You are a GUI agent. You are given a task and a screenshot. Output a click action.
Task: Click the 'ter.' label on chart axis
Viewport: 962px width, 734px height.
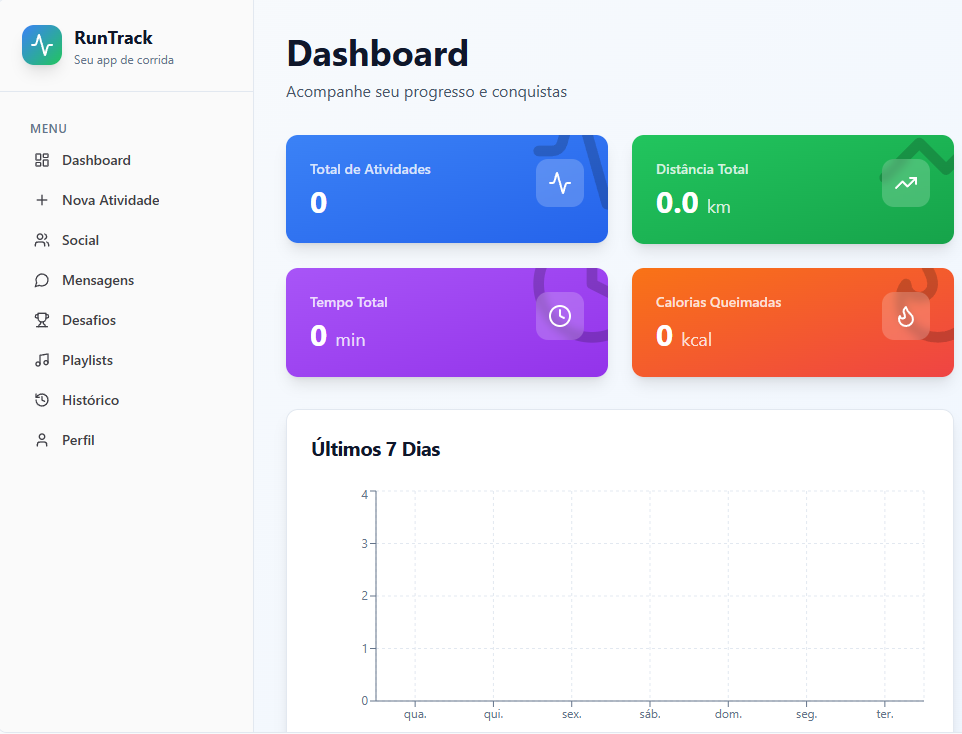[885, 714]
